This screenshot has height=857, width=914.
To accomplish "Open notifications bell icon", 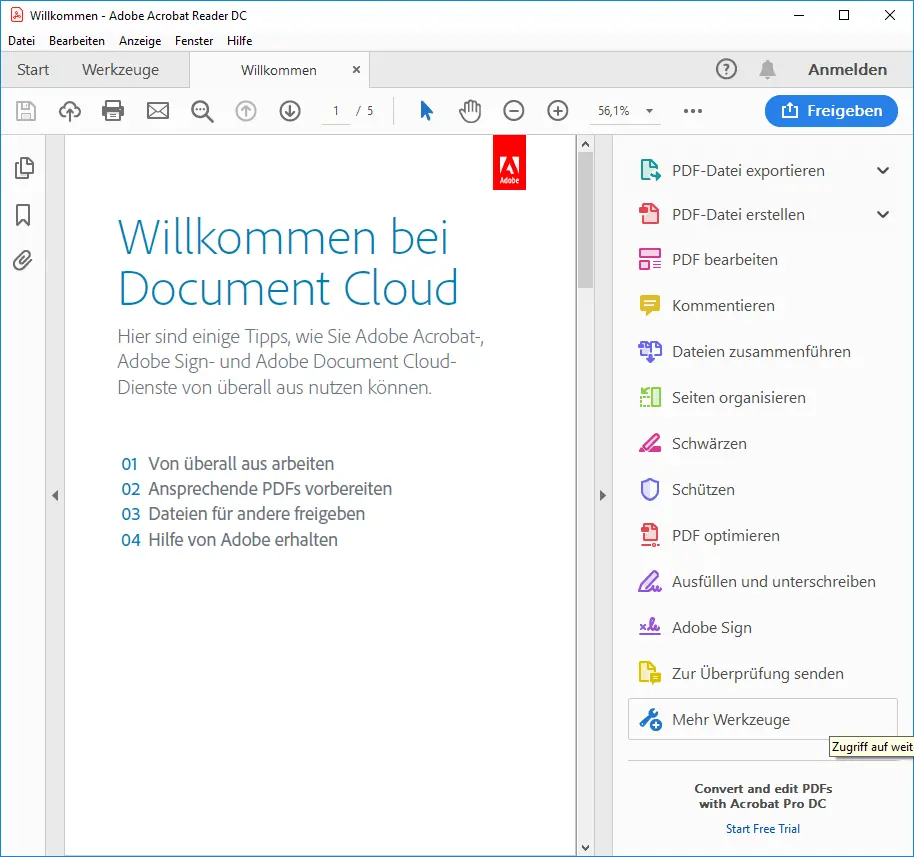I will point(767,69).
